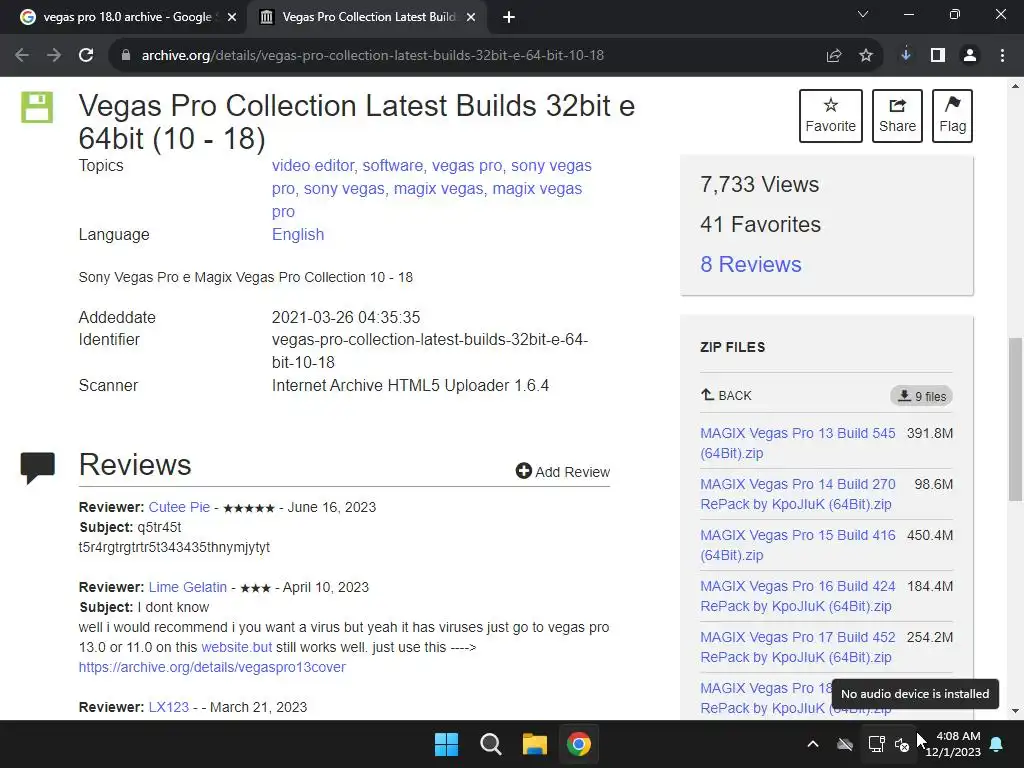
Task: Flag this archive item
Action: pyautogui.click(x=952, y=116)
